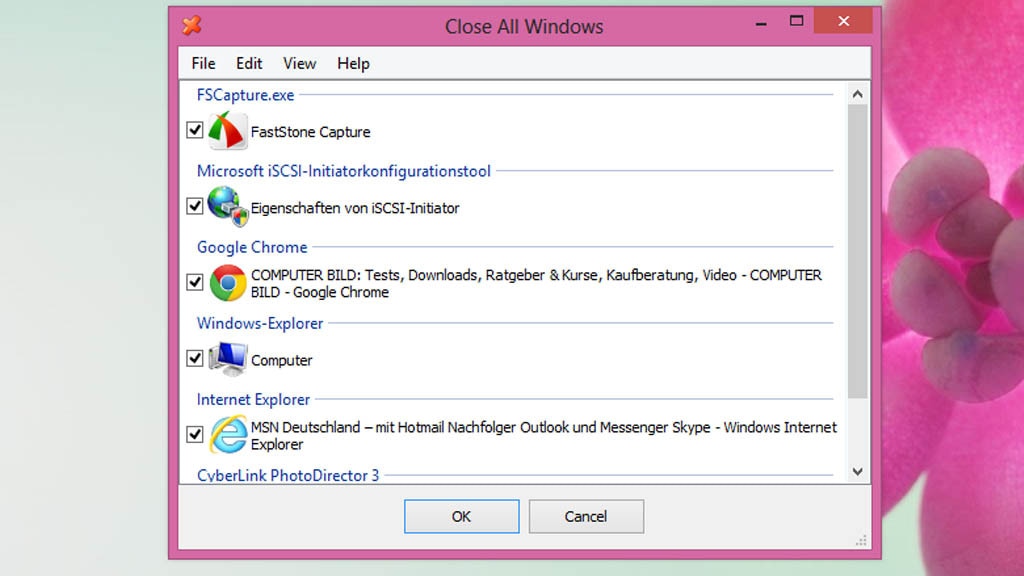Screen dimensions: 1024x576
Task: Click the Internet Explorer icon
Action: tap(229, 435)
